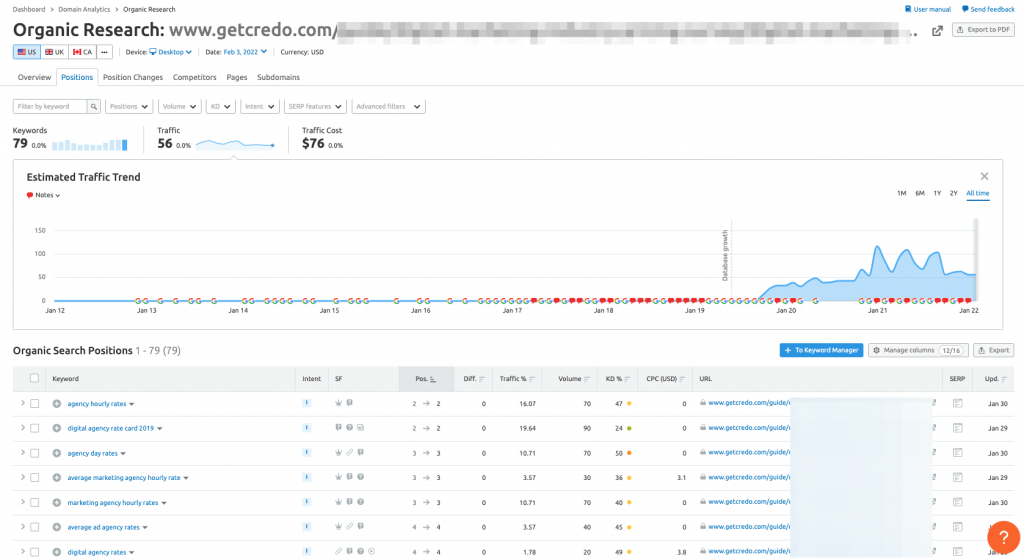Check the 'average marketing agency hourly rate' checkbox
This screenshot has height=560, width=1024.
[35, 478]
